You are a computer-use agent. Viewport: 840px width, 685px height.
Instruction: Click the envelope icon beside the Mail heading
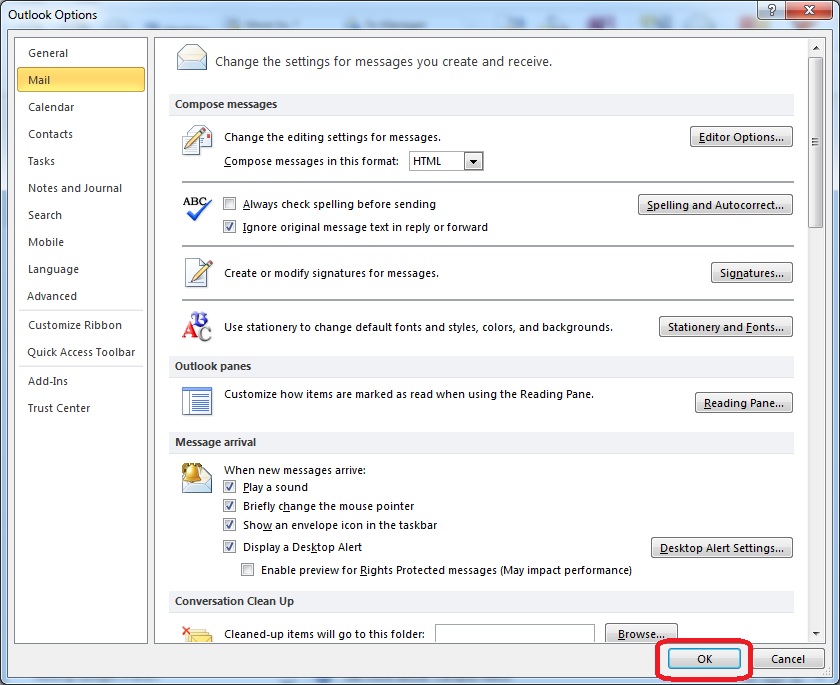pos(192,58)
